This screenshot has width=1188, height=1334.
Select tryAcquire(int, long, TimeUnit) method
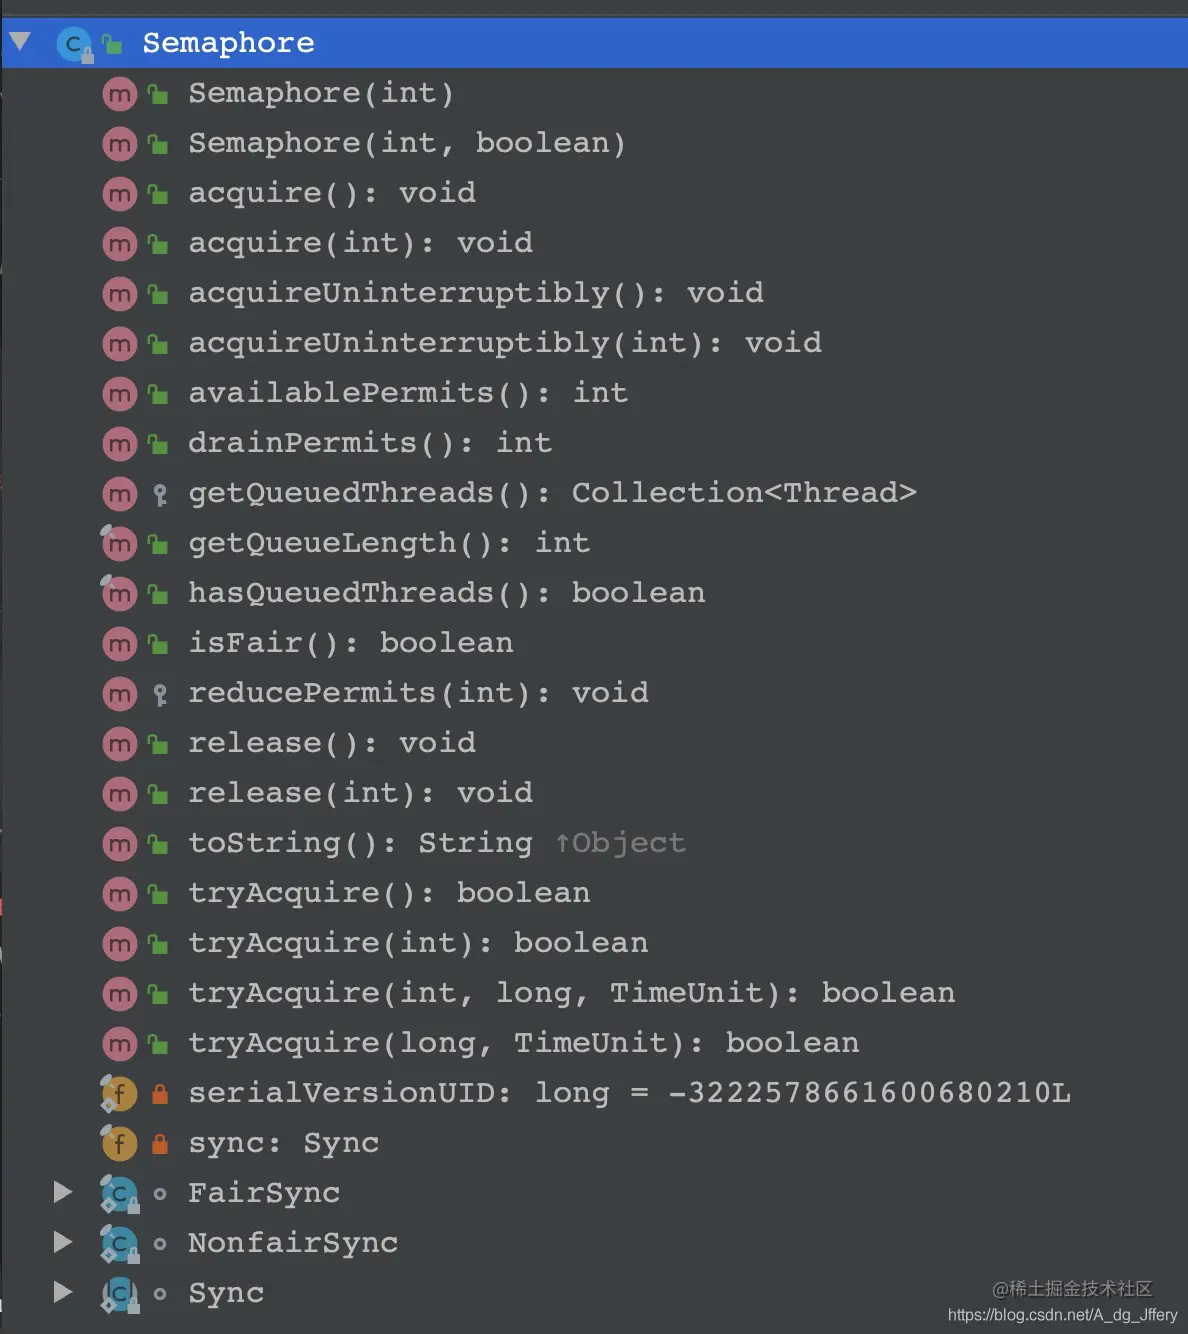pyautogui.click(x=594, y=993)
